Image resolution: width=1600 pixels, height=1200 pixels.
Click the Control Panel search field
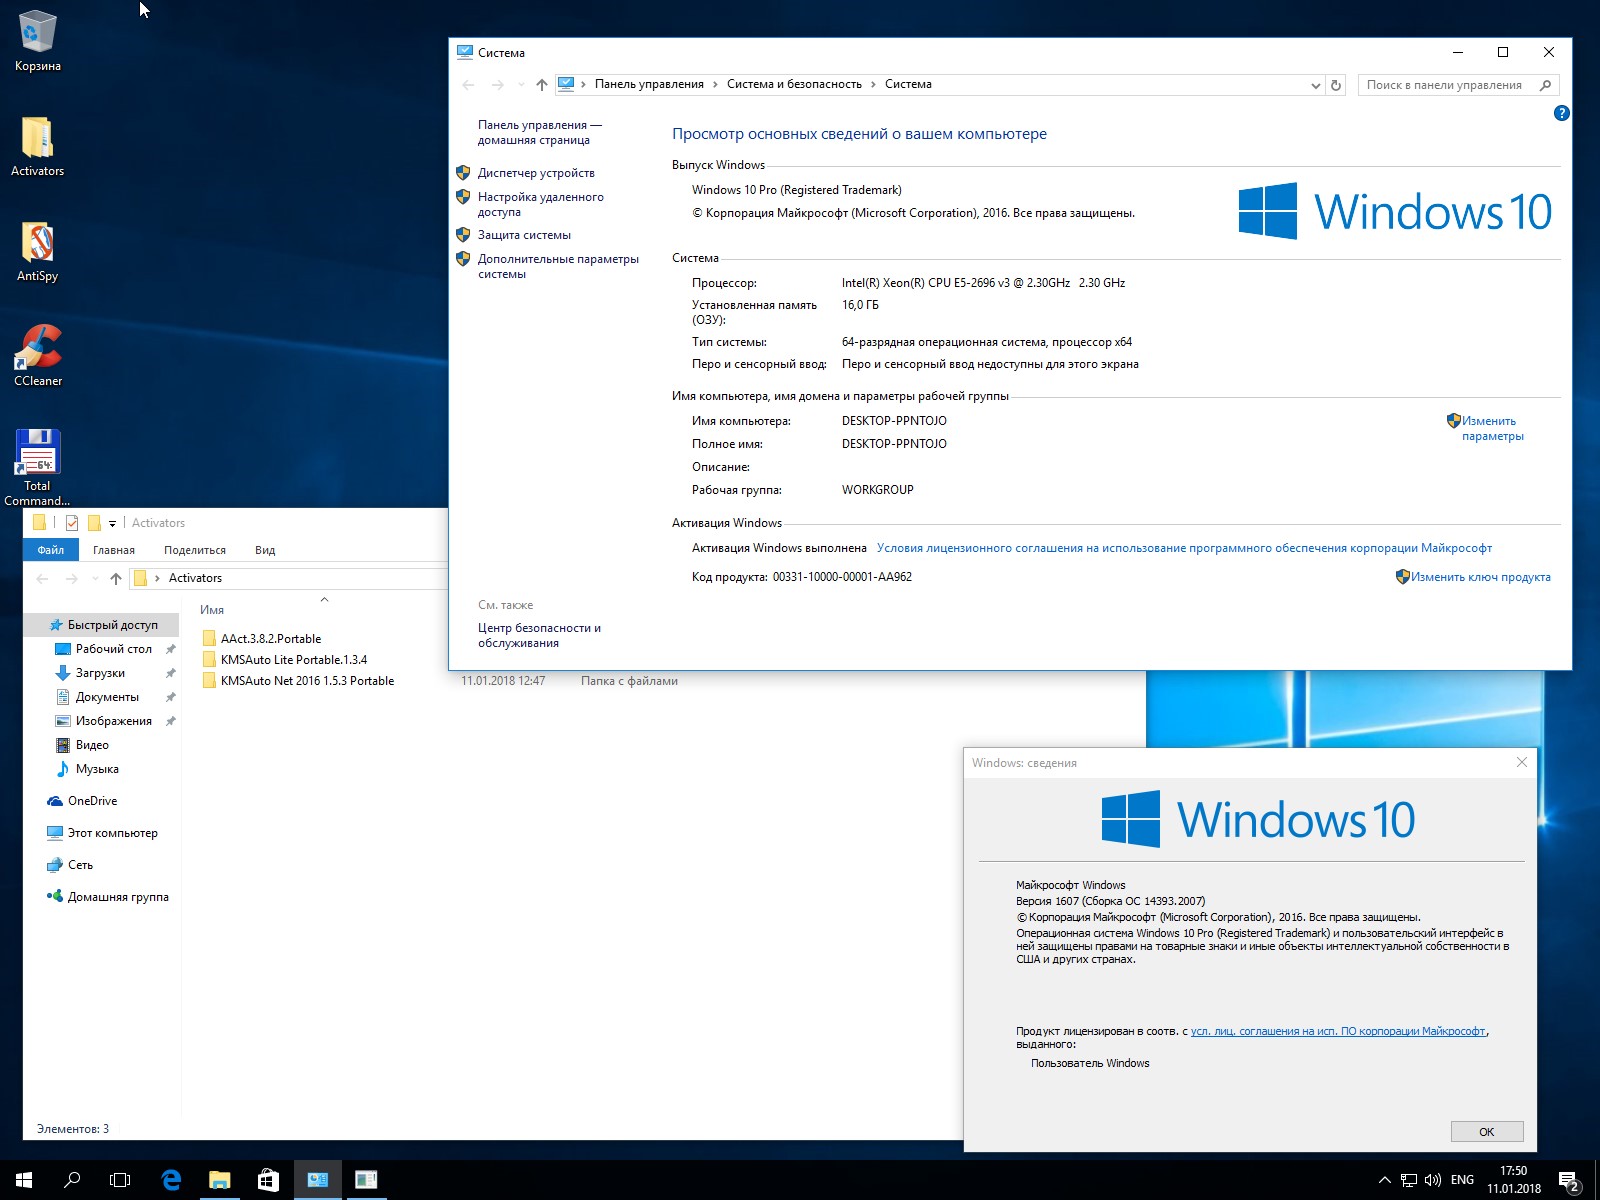[1445, 85]
